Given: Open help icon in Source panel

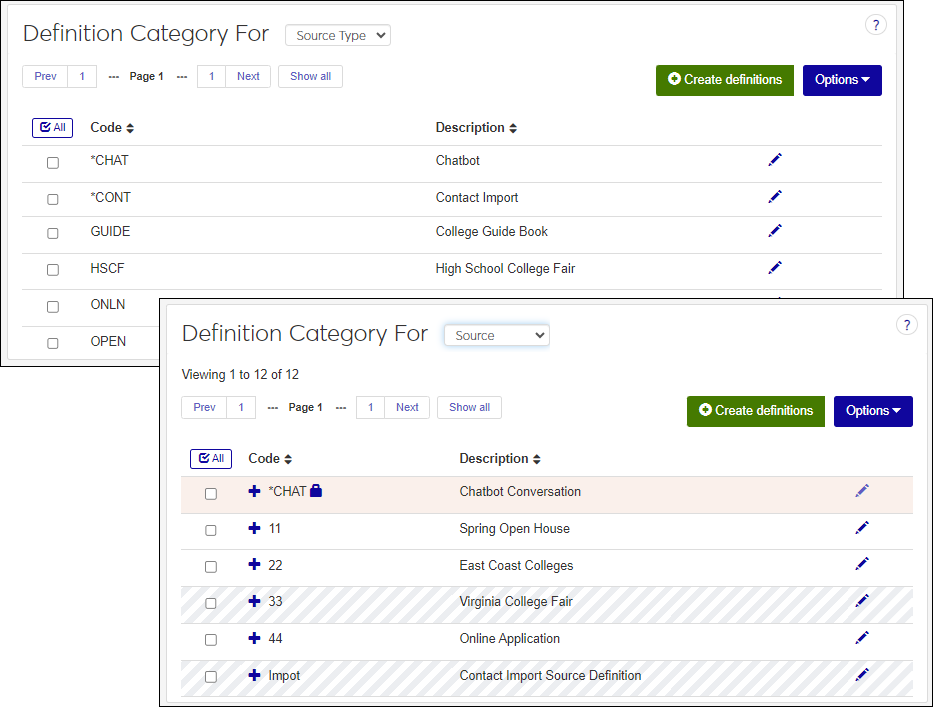Looking at the screenshot, I should (x=906, y=325).
